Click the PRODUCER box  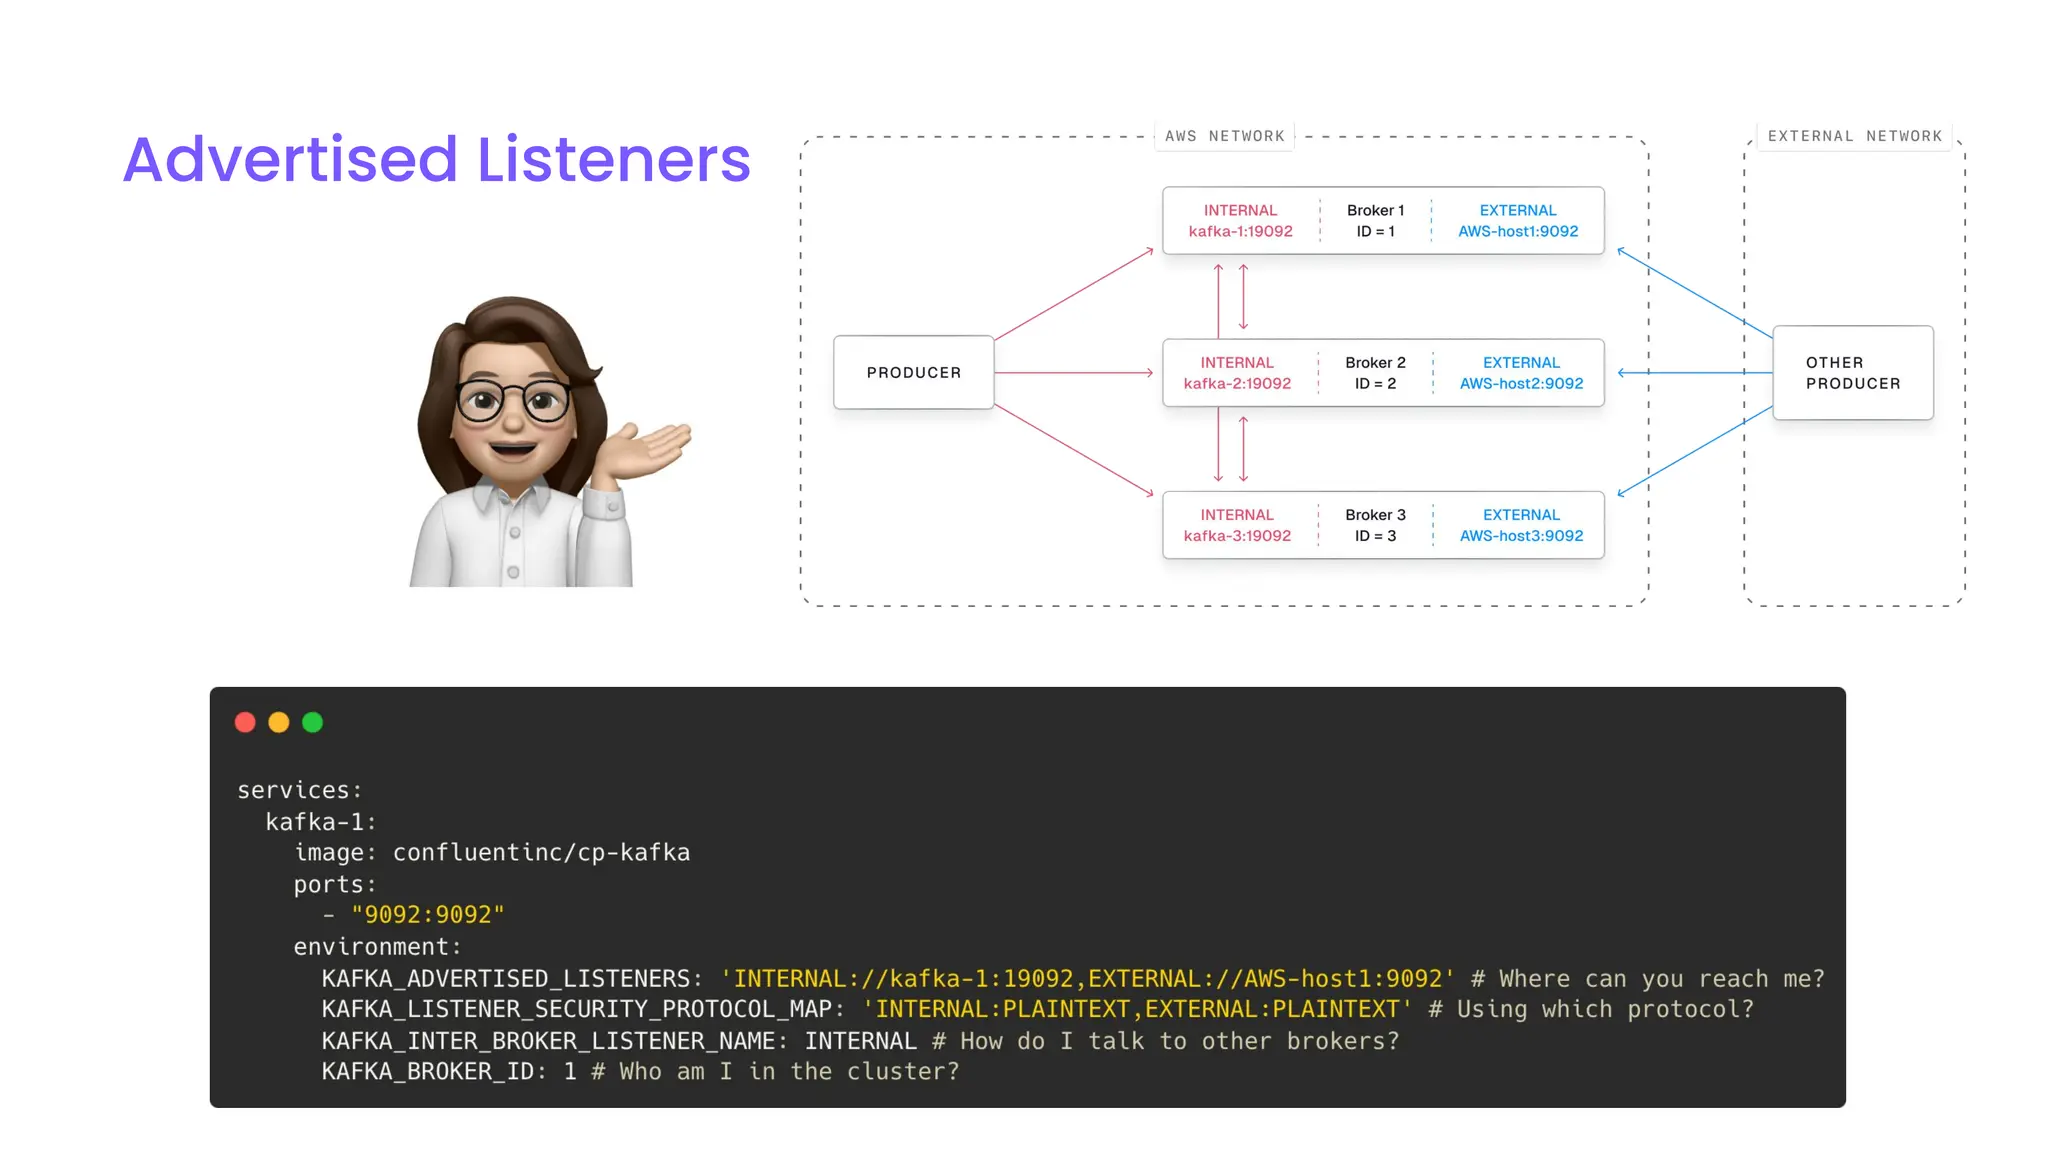913,372
